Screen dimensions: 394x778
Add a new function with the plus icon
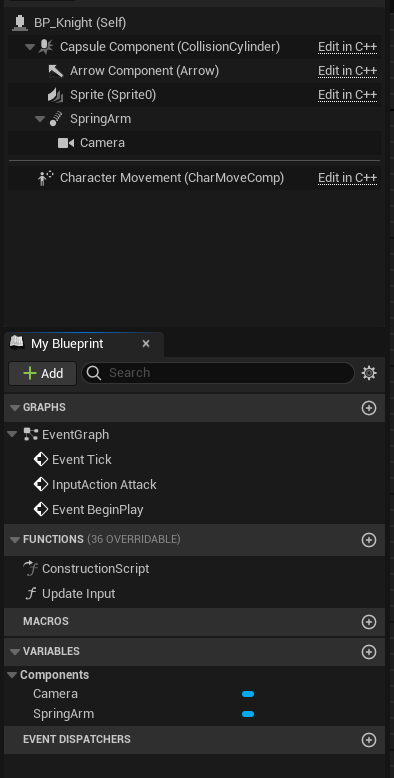[369, 540]
